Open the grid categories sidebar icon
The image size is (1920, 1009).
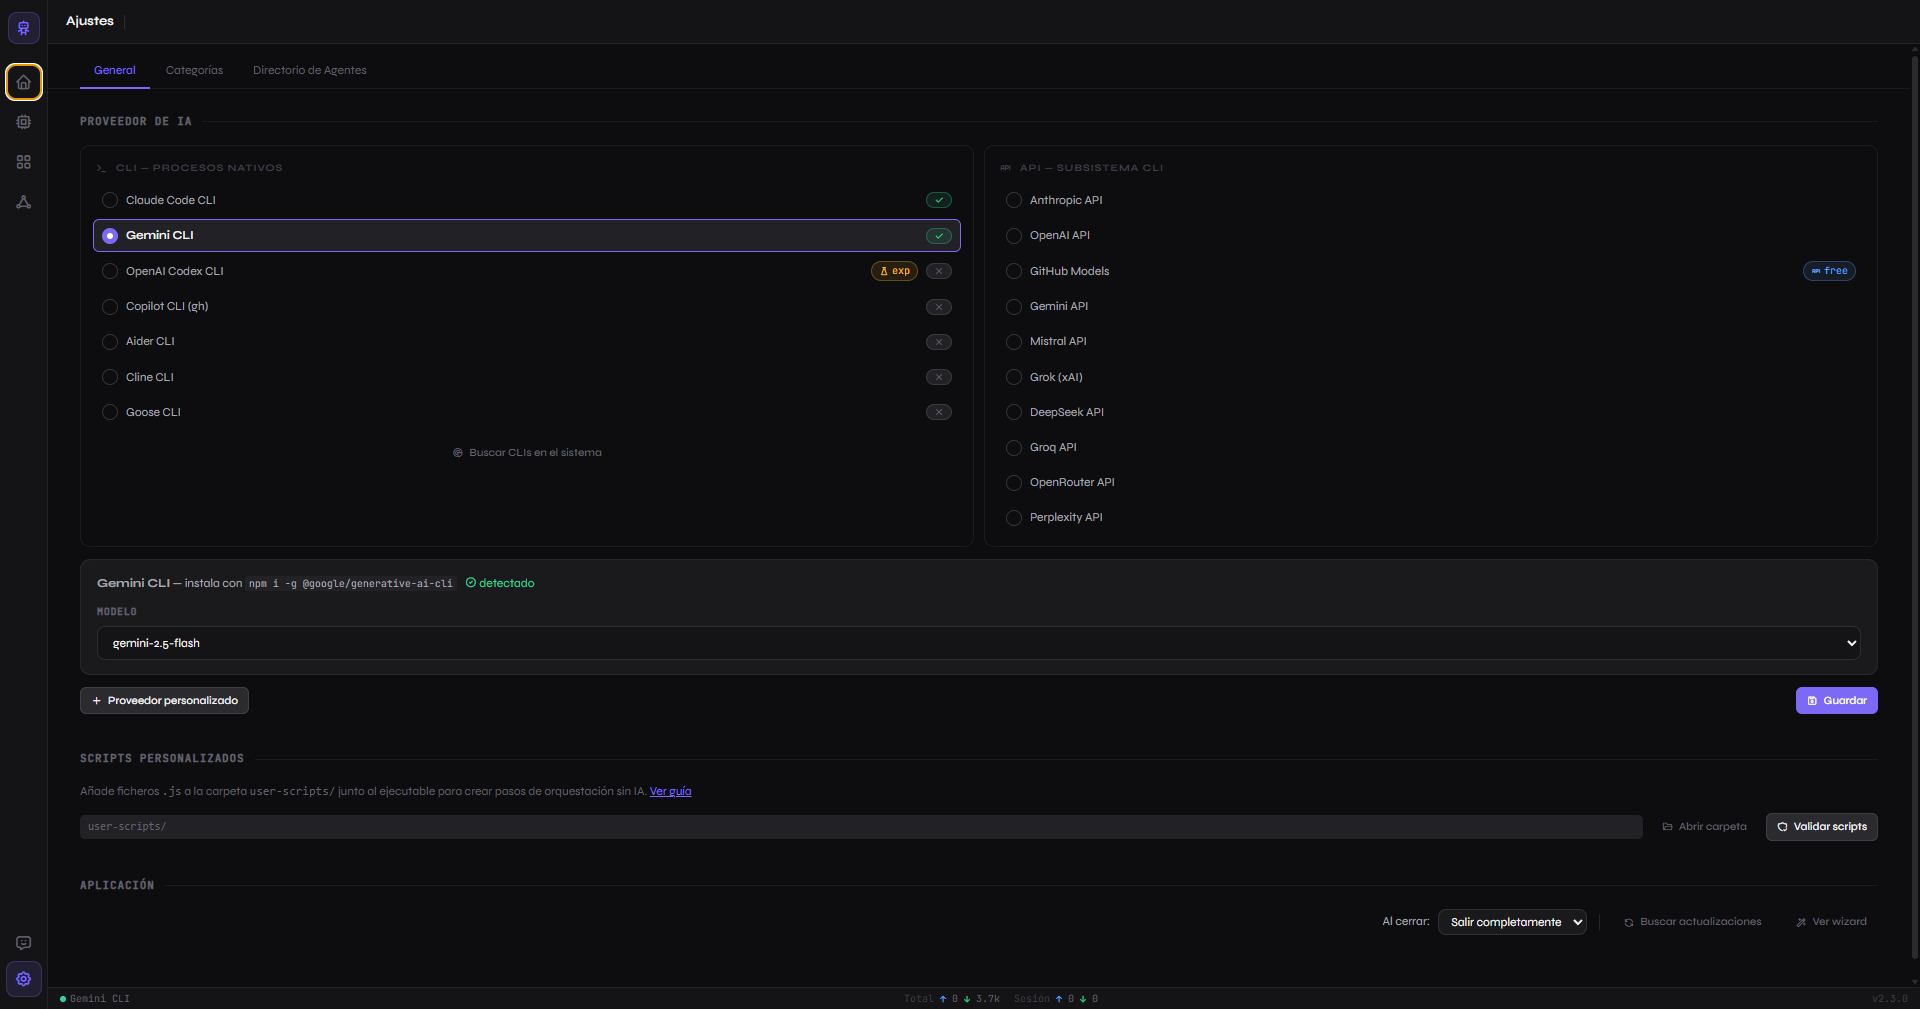coord(24,162)
